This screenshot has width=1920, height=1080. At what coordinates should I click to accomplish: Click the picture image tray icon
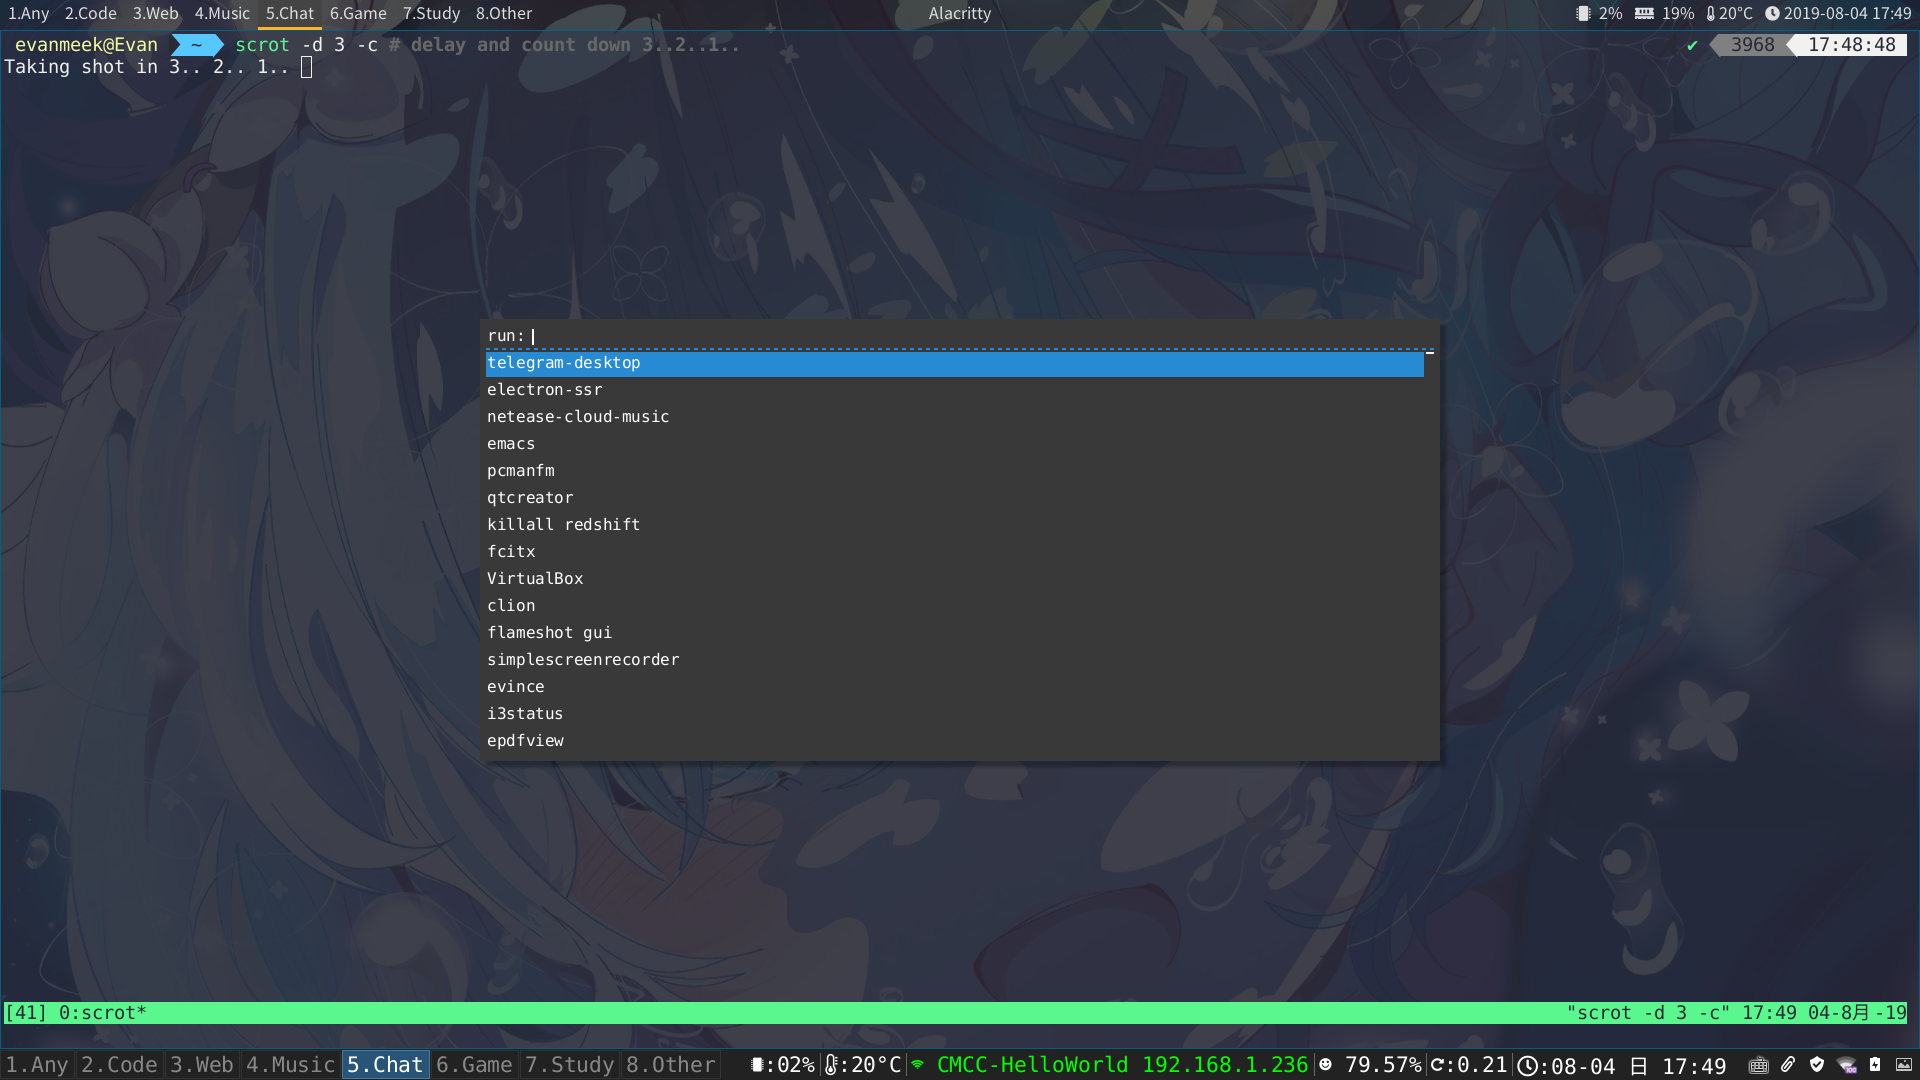click(x=1904, y=1065)
